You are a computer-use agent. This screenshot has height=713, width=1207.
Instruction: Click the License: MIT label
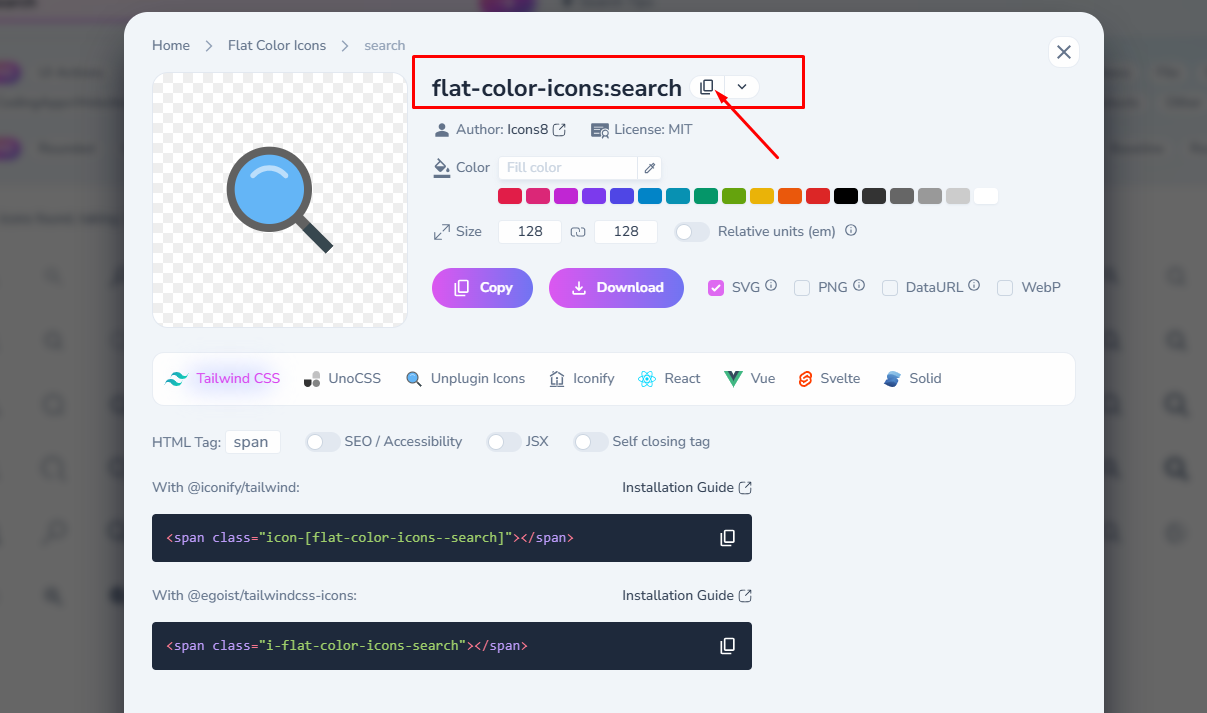[x=641, y=130]
